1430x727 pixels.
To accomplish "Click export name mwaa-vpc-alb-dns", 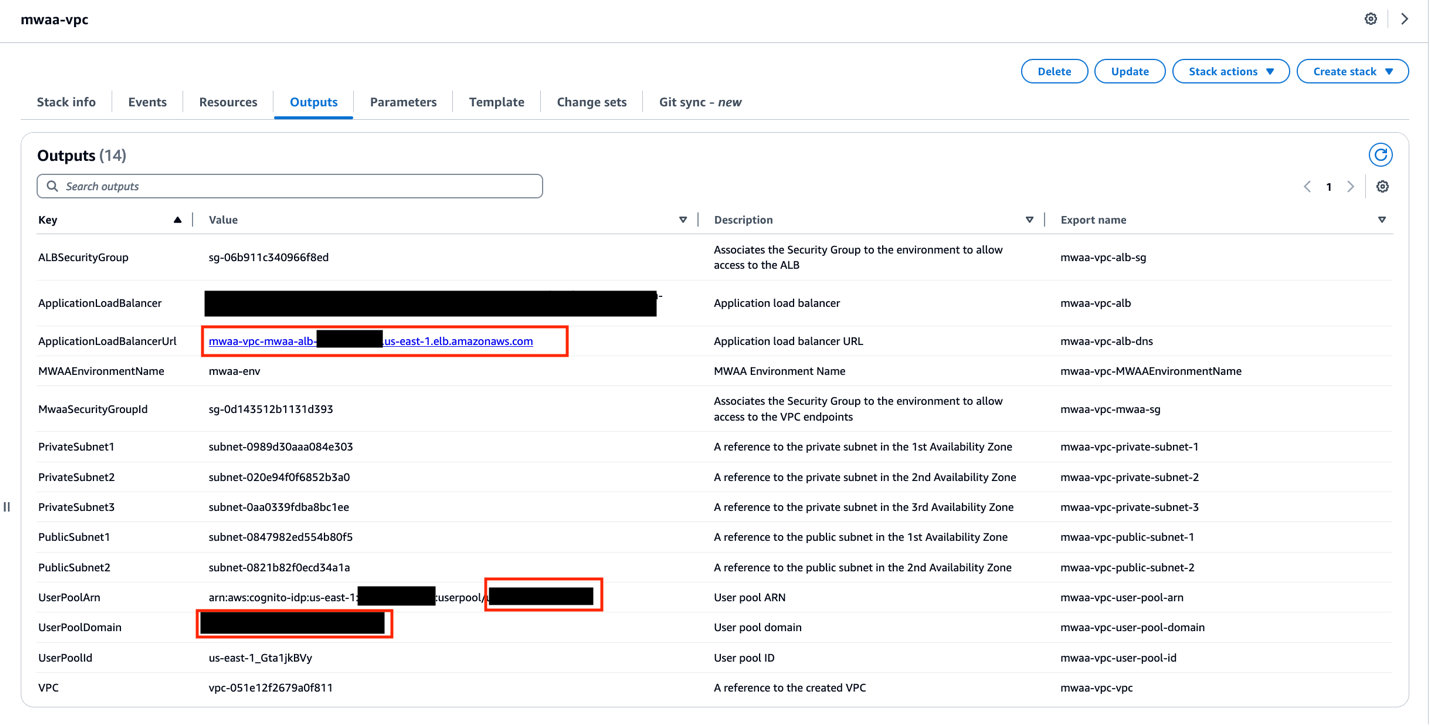I will [1106, 342].
